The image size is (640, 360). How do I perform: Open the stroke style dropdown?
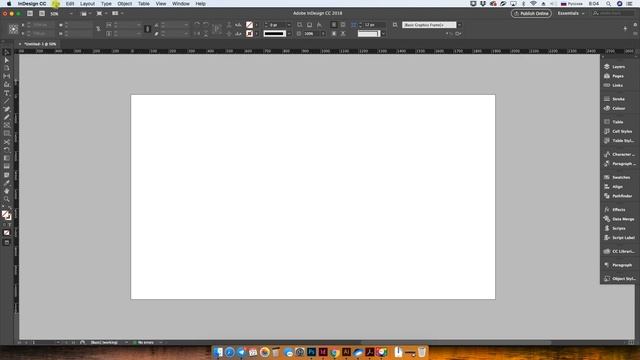[x=289, y=33]
